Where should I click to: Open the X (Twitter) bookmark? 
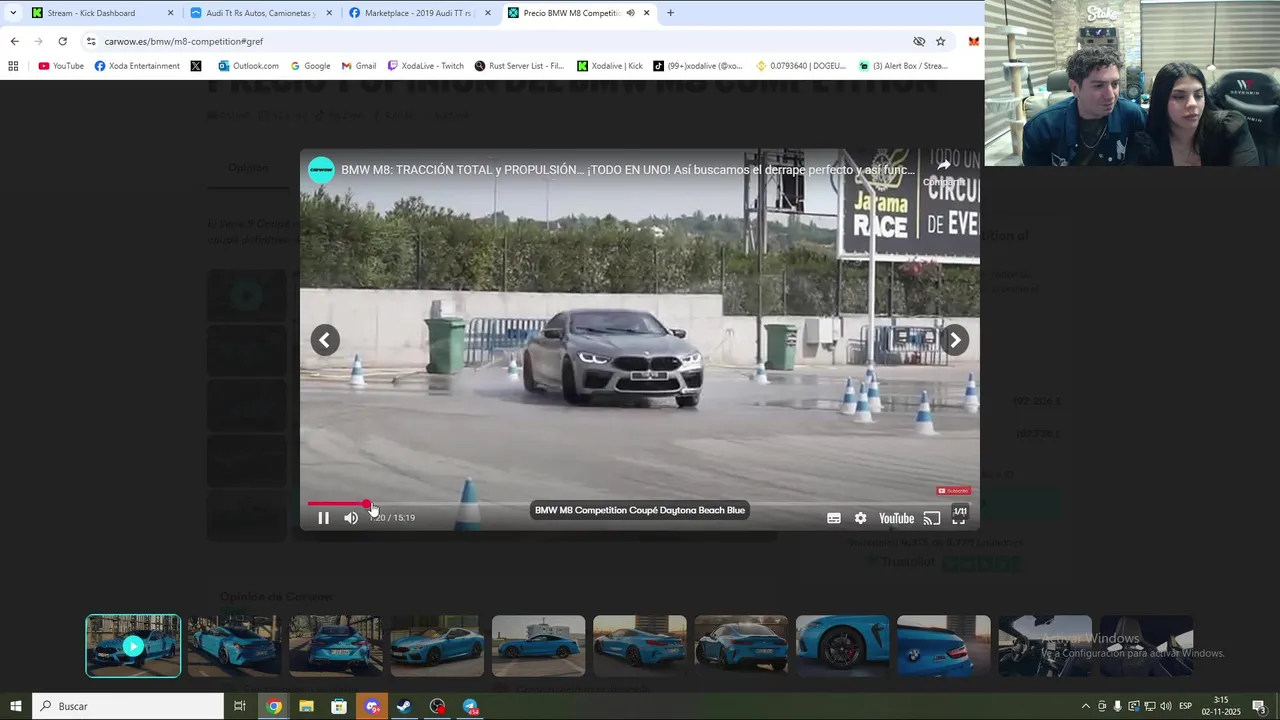[196, 66]
